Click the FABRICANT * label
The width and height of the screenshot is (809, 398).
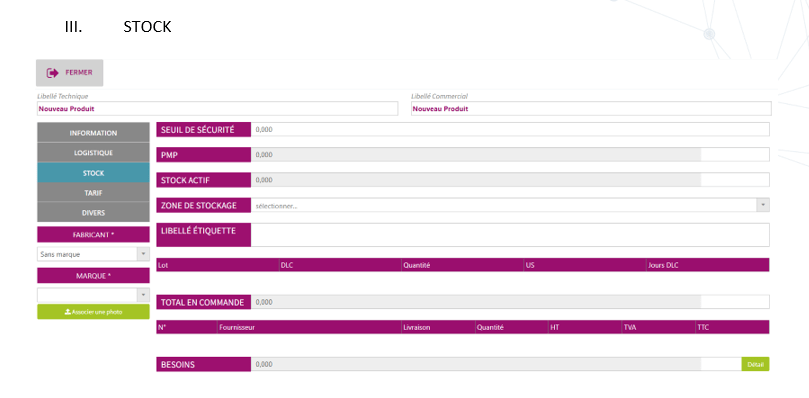pyautogui.click(x=93, y=234)
